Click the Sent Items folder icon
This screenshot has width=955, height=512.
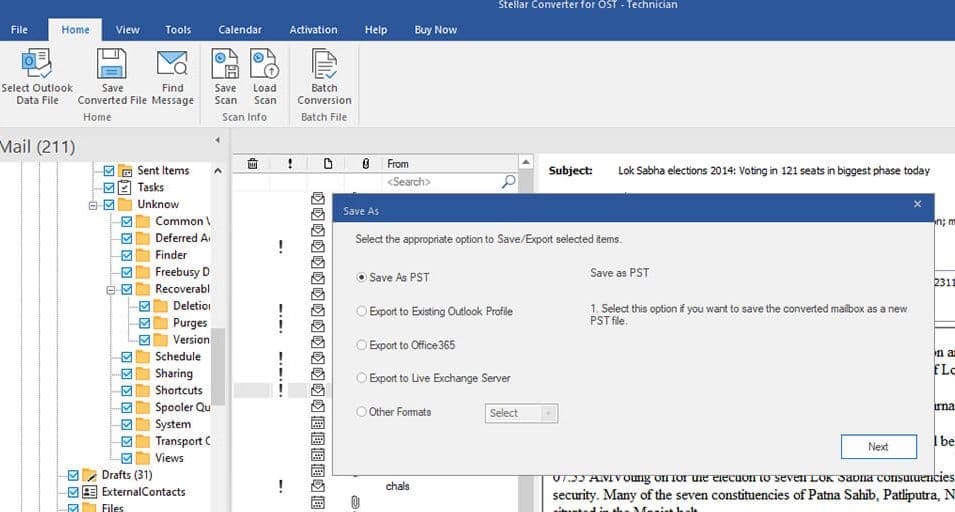pos(125,170)
